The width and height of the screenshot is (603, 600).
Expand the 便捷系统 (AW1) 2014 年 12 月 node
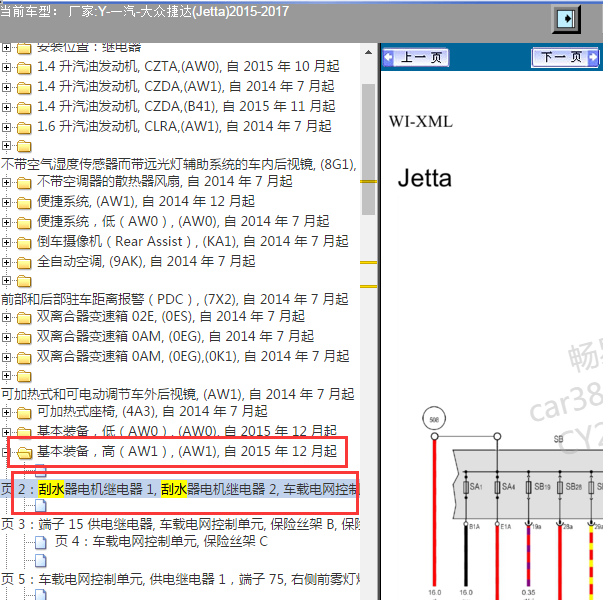(6, 202)
